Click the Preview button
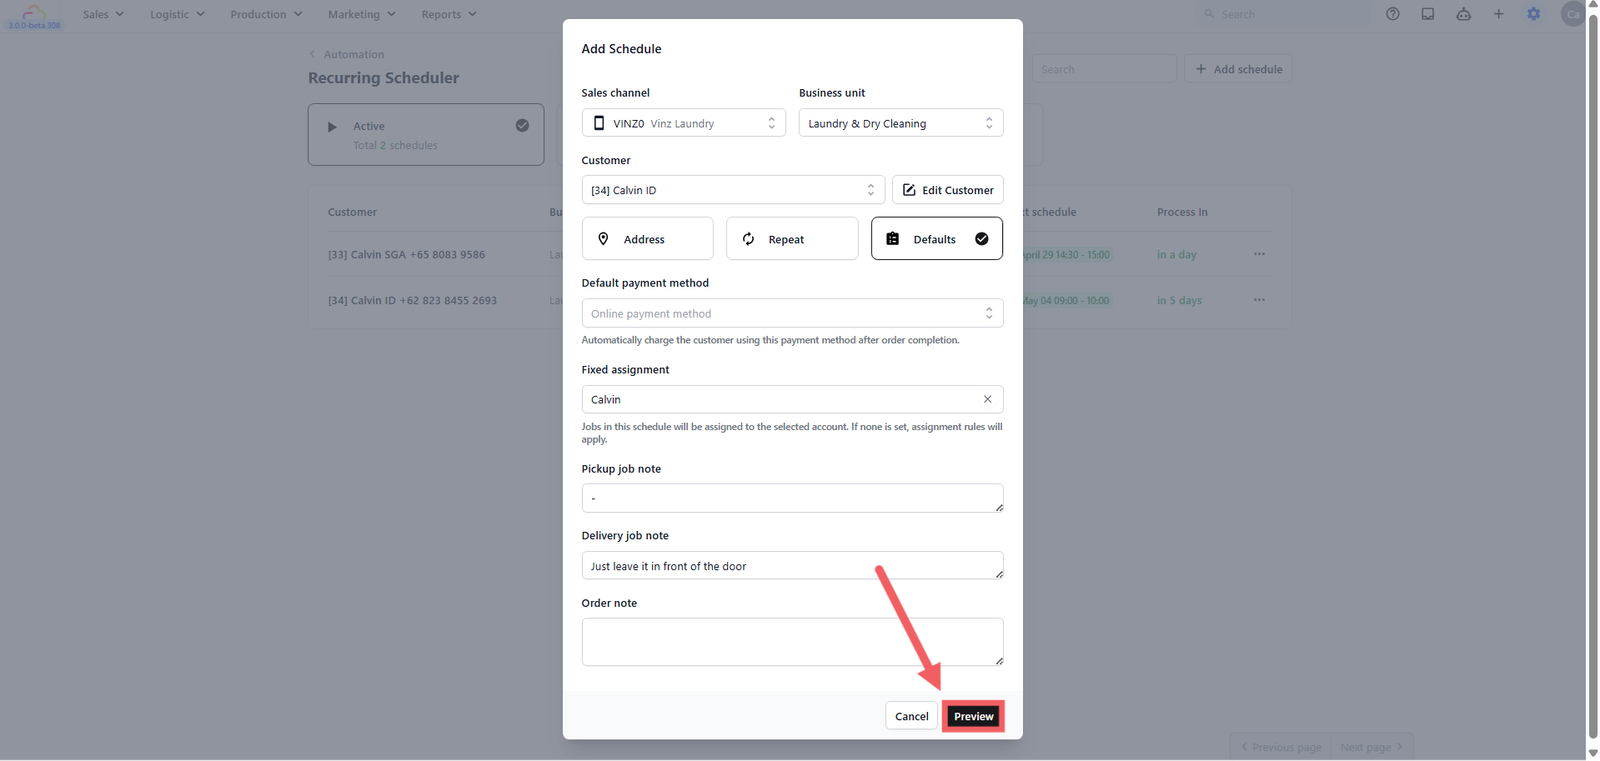This screenshot has width=1600, height=761. (973, 716)
